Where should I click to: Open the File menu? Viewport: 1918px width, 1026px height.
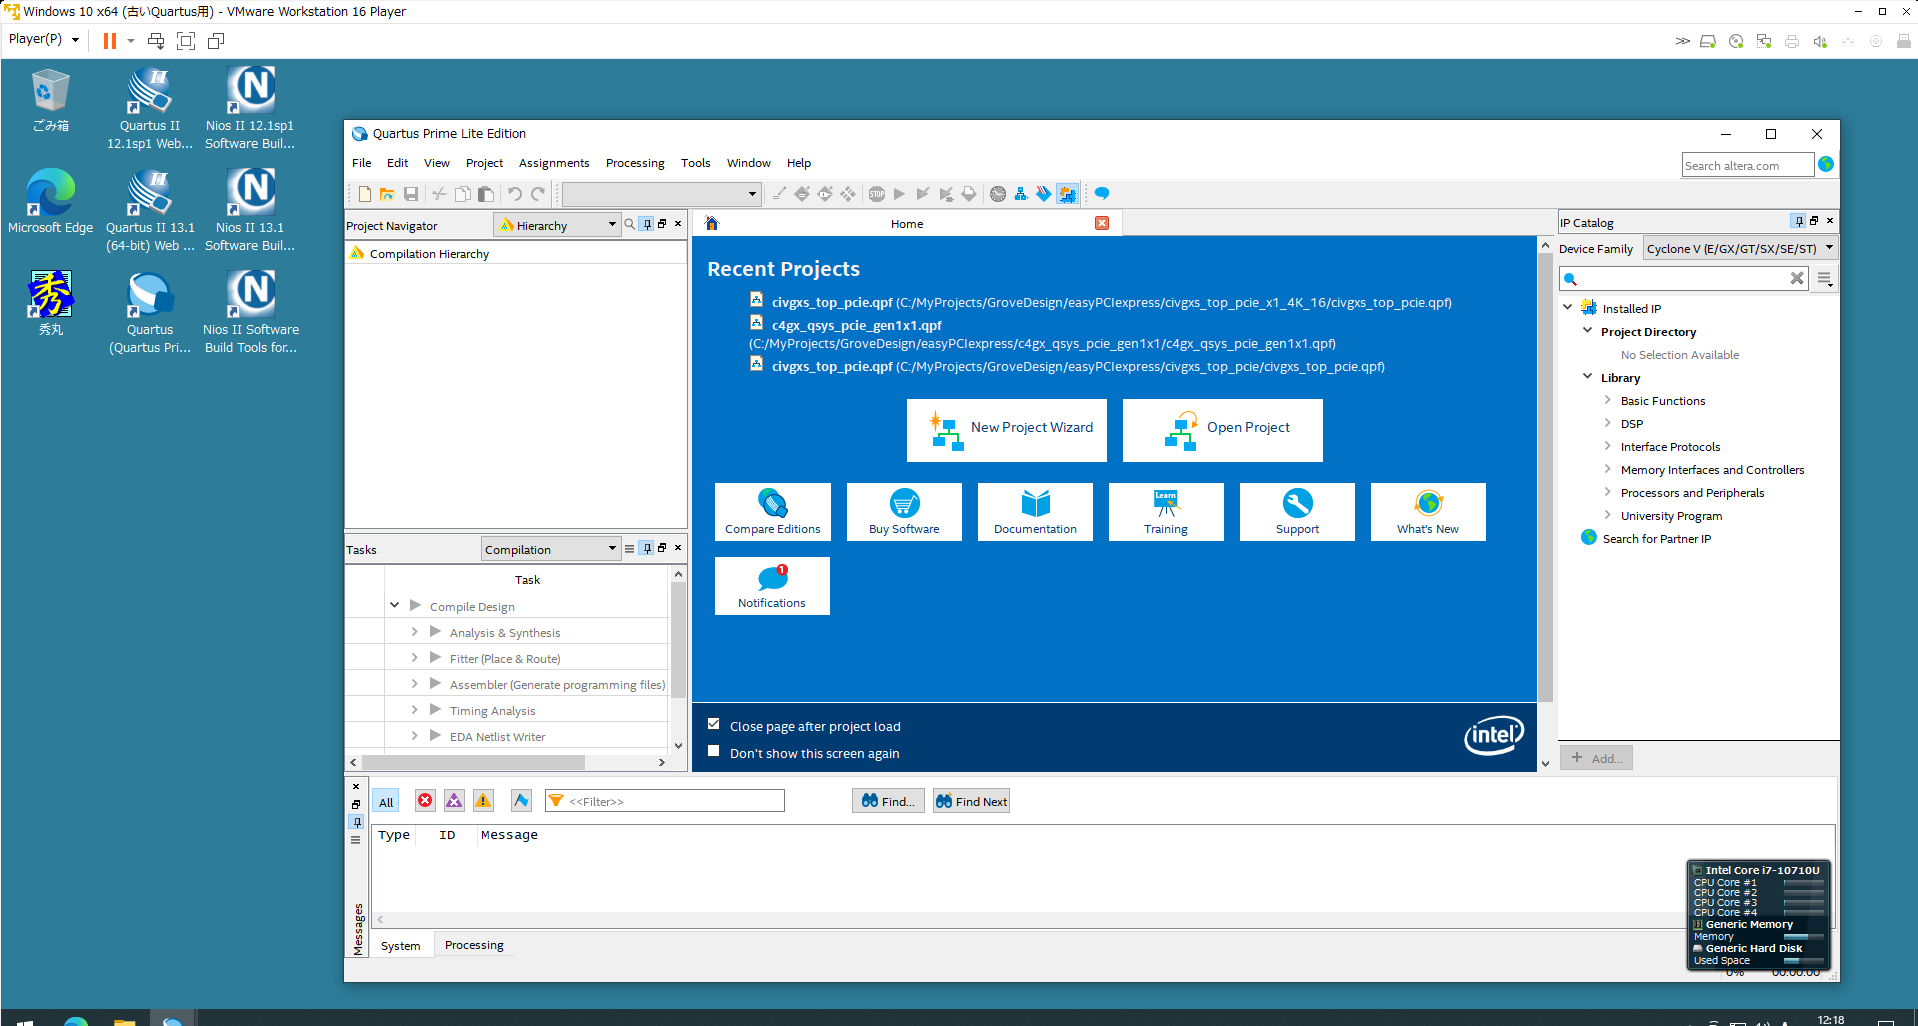362,163
